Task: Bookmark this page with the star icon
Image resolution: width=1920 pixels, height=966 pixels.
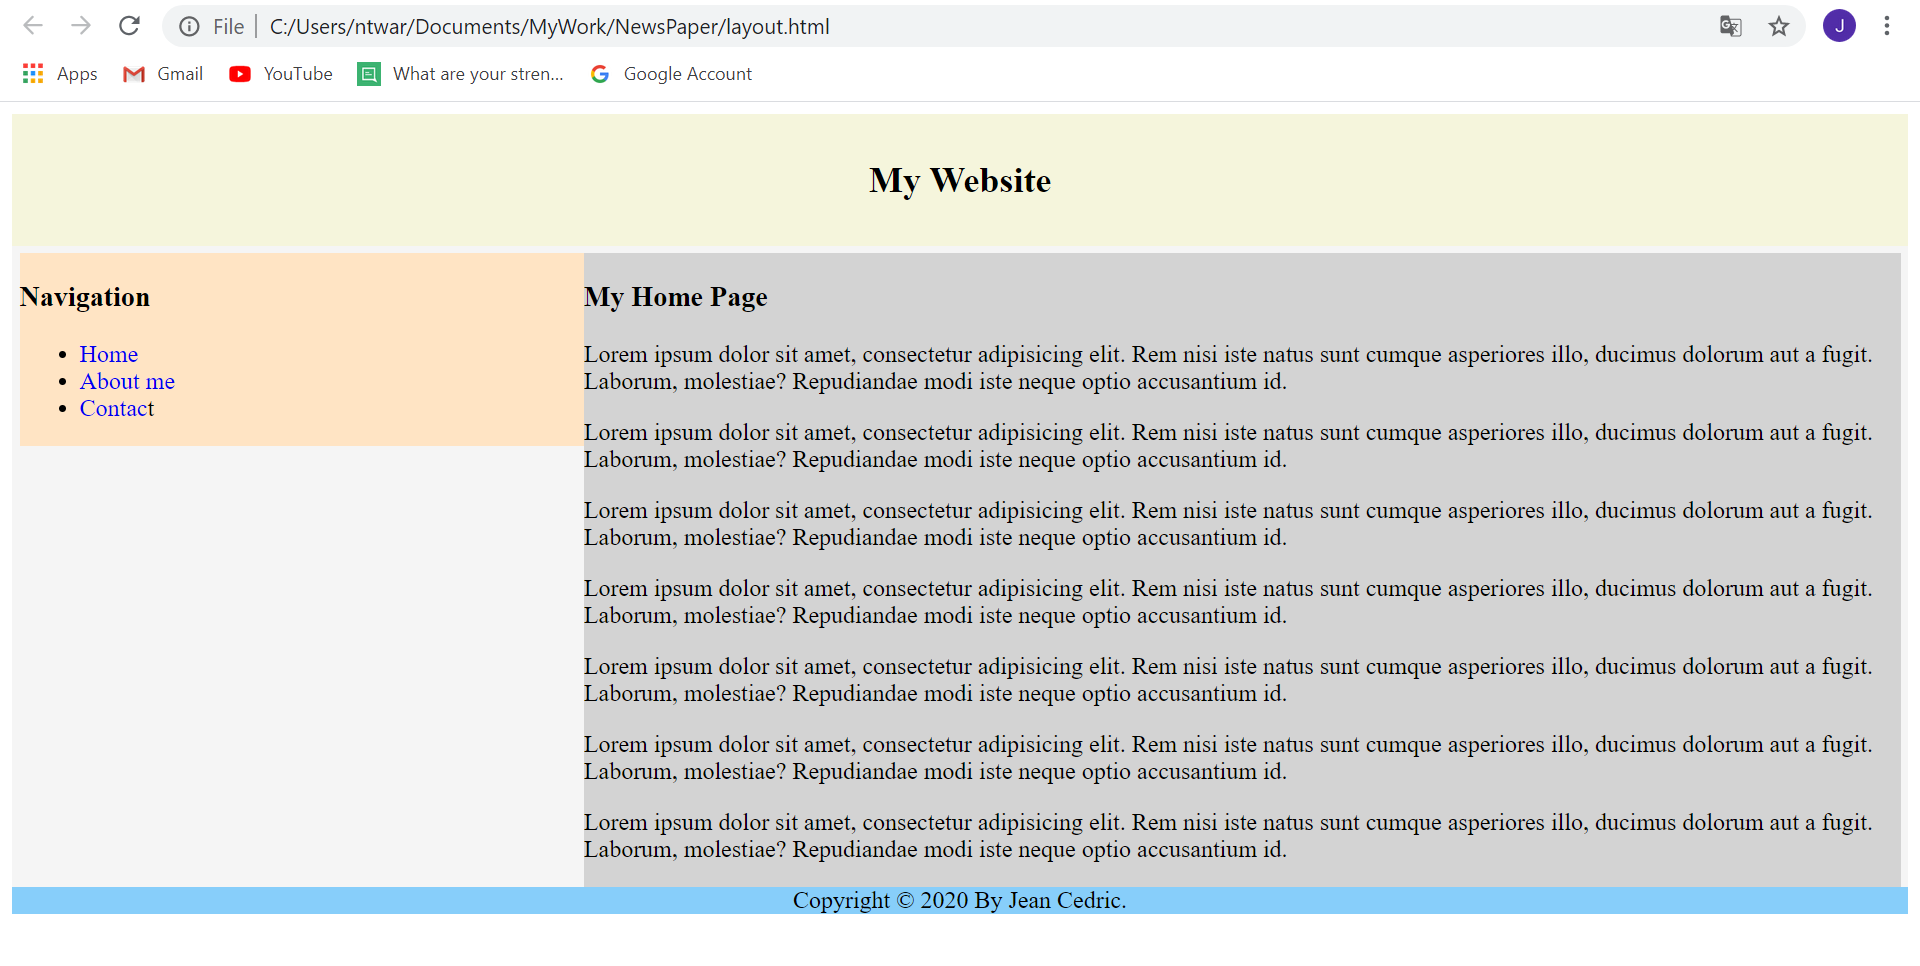Action: point(1779,26)
